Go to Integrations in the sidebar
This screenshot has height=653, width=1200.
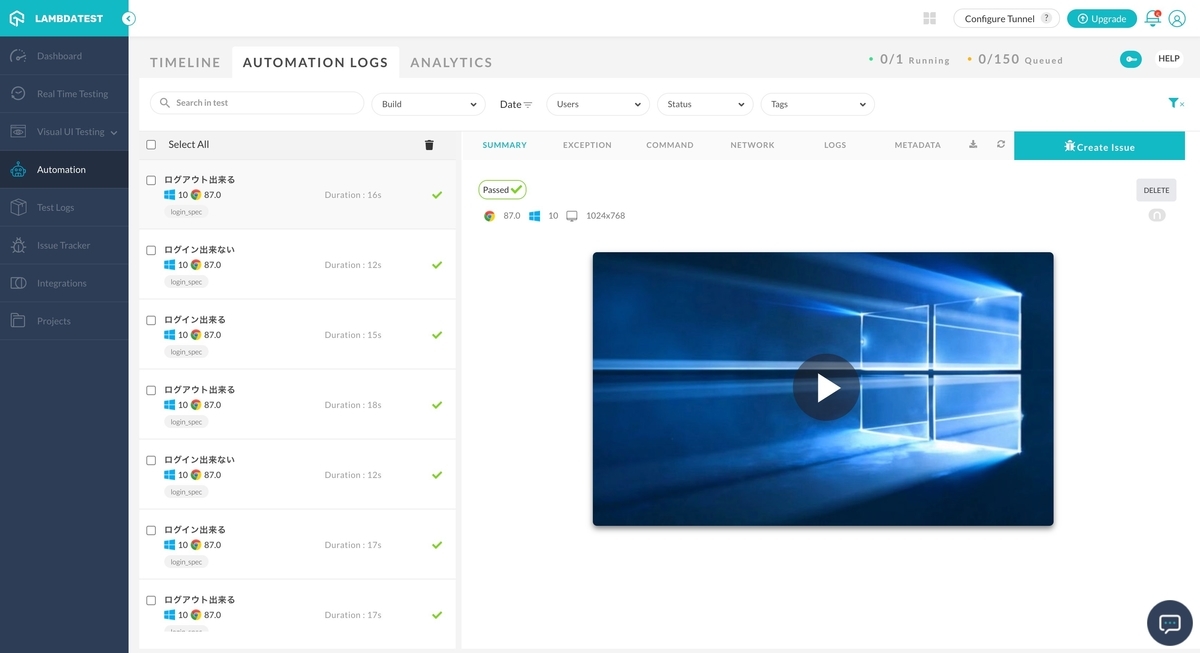(x=64, y=284)
